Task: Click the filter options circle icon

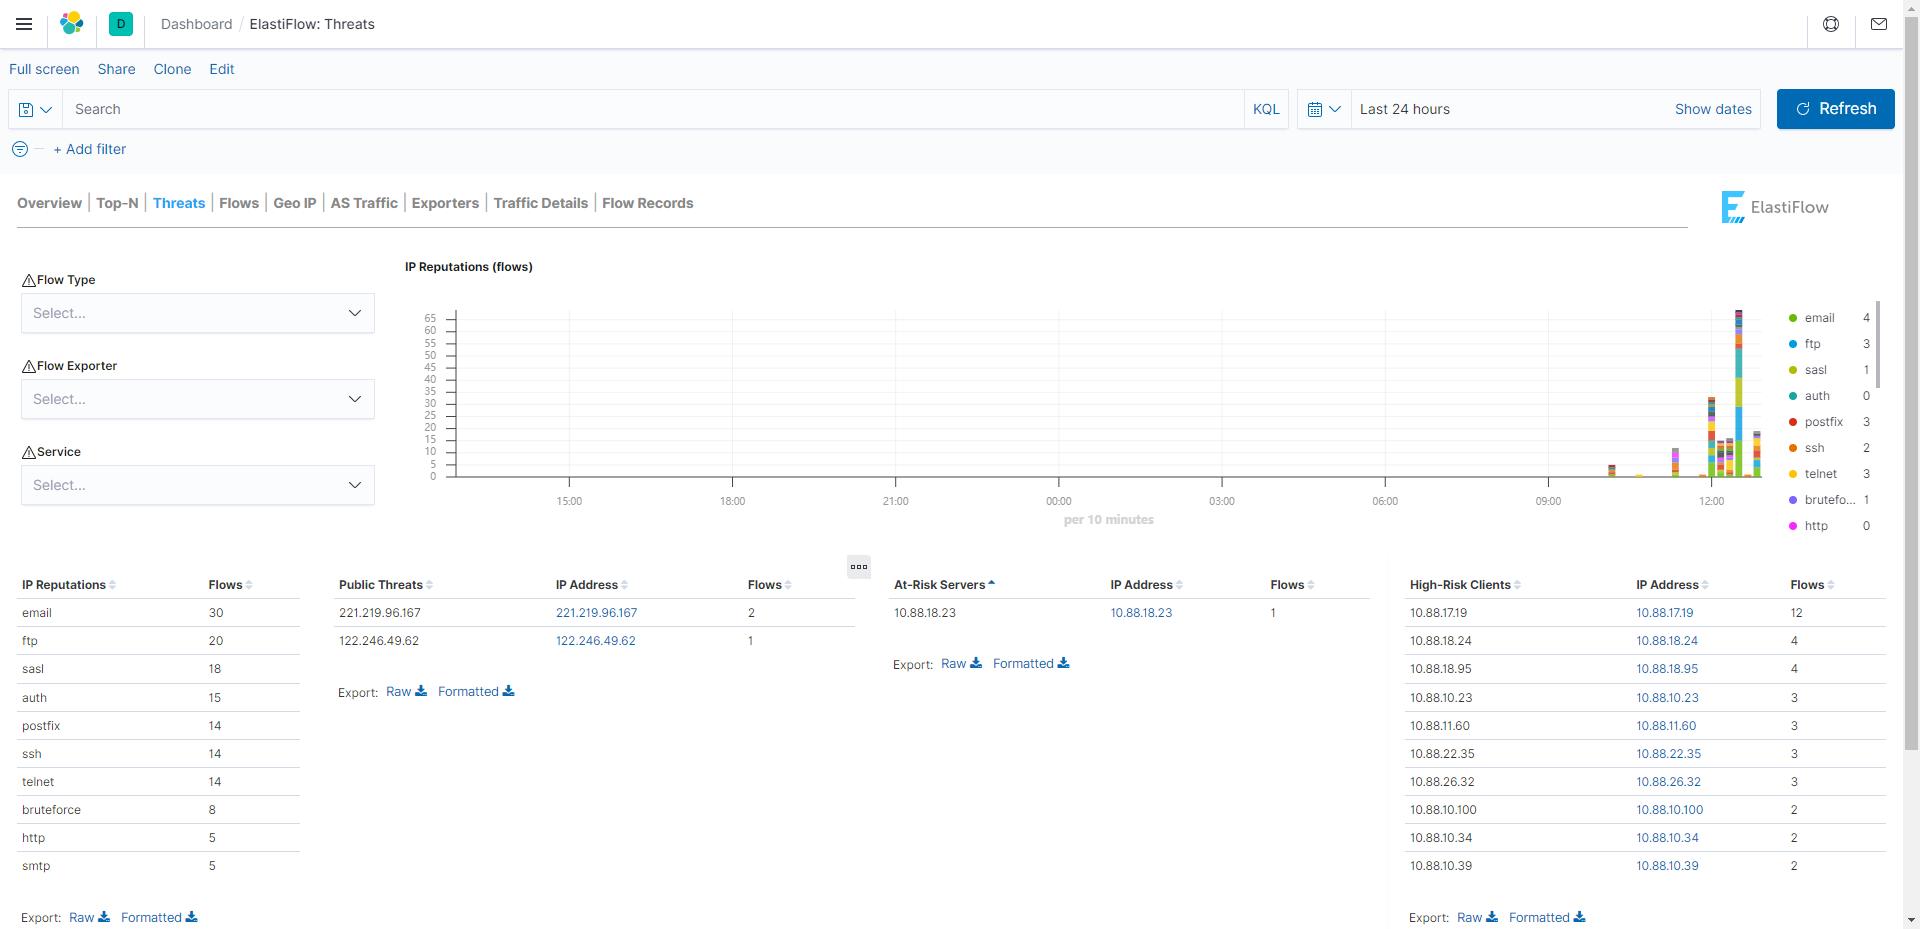Action: coord(20,149)
